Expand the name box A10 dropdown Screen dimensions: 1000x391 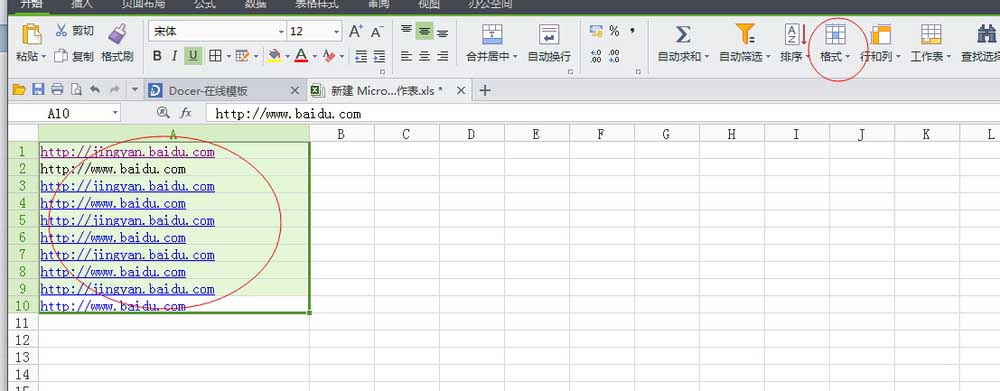[115, 113]
